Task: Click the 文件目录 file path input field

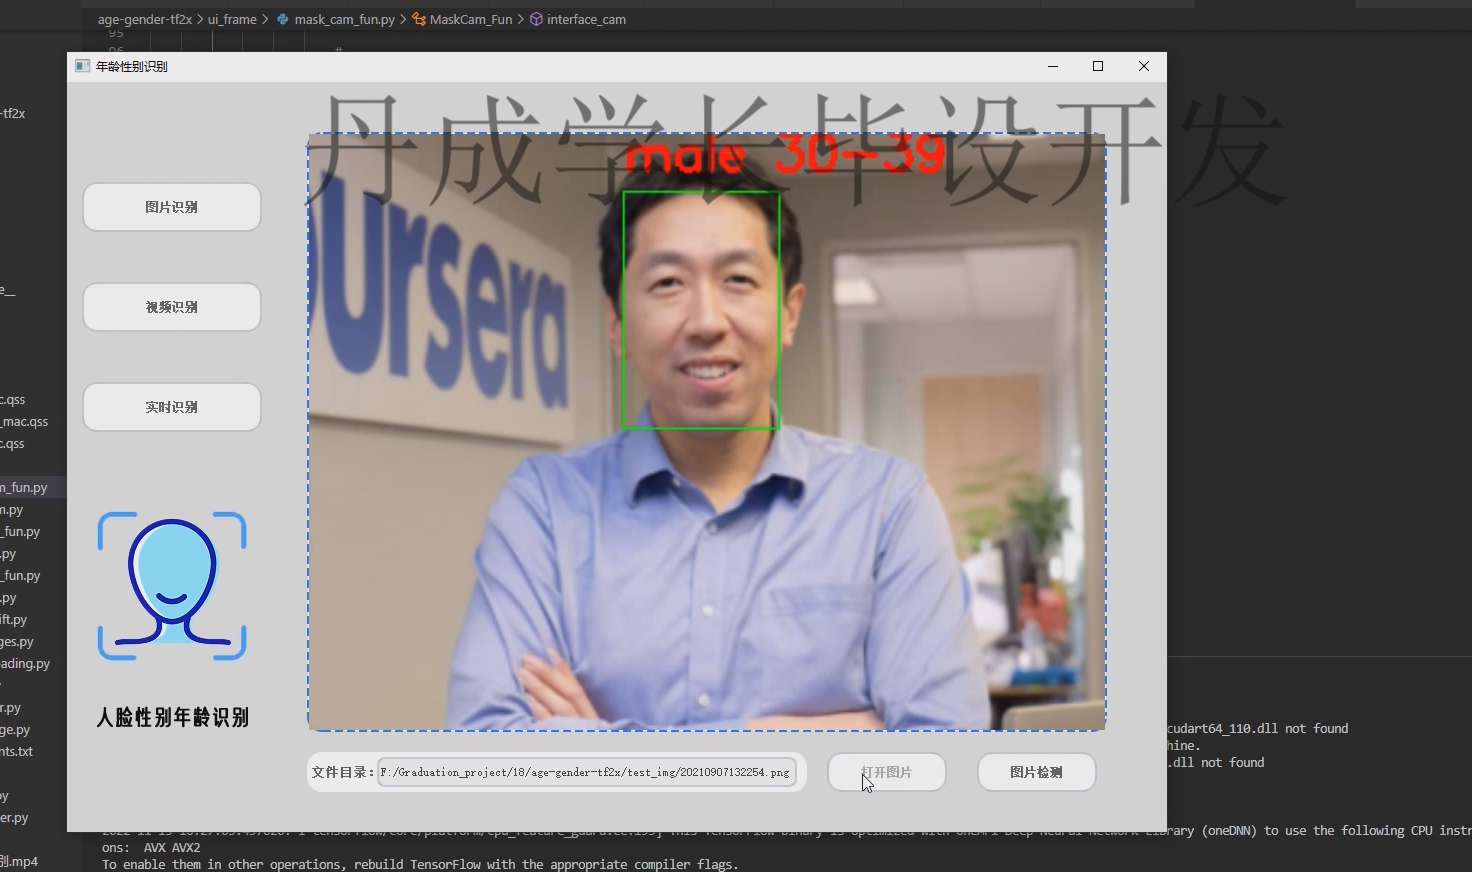Action: (x=585, y=772)
